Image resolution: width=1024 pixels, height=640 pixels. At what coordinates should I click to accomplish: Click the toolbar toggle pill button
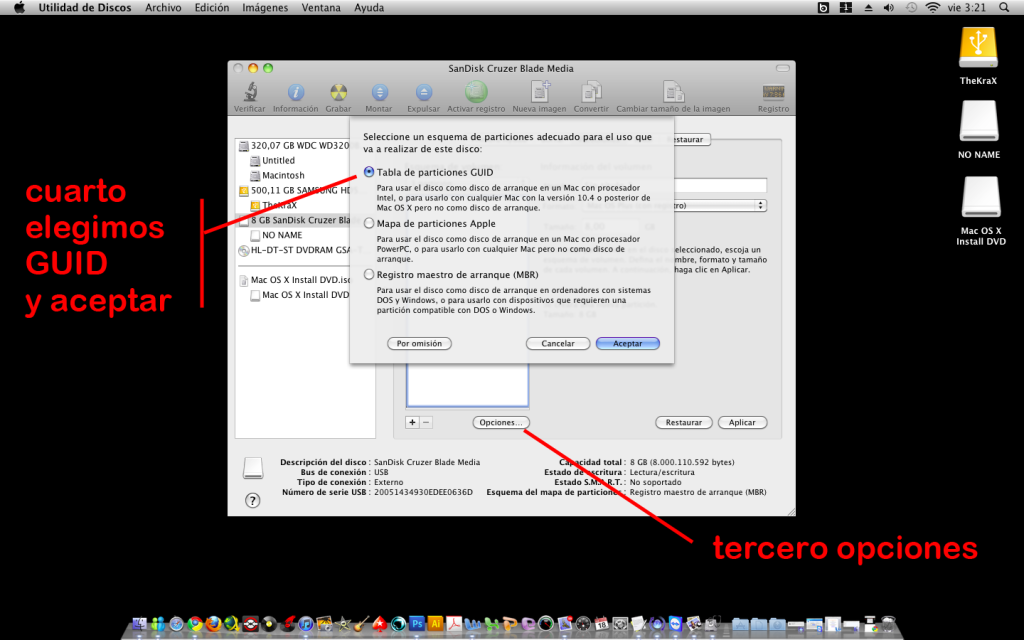(x=782, y=68)
